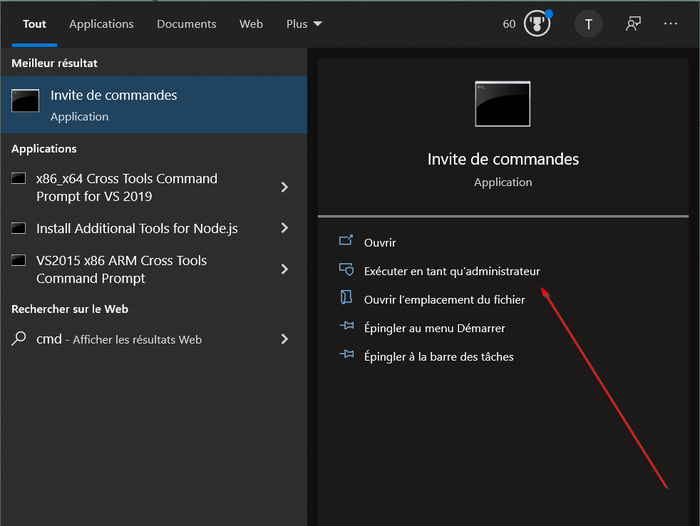Click VS2015 x86 ARM console icon
The image size is (700, 526).
click(x=19, y=260)
